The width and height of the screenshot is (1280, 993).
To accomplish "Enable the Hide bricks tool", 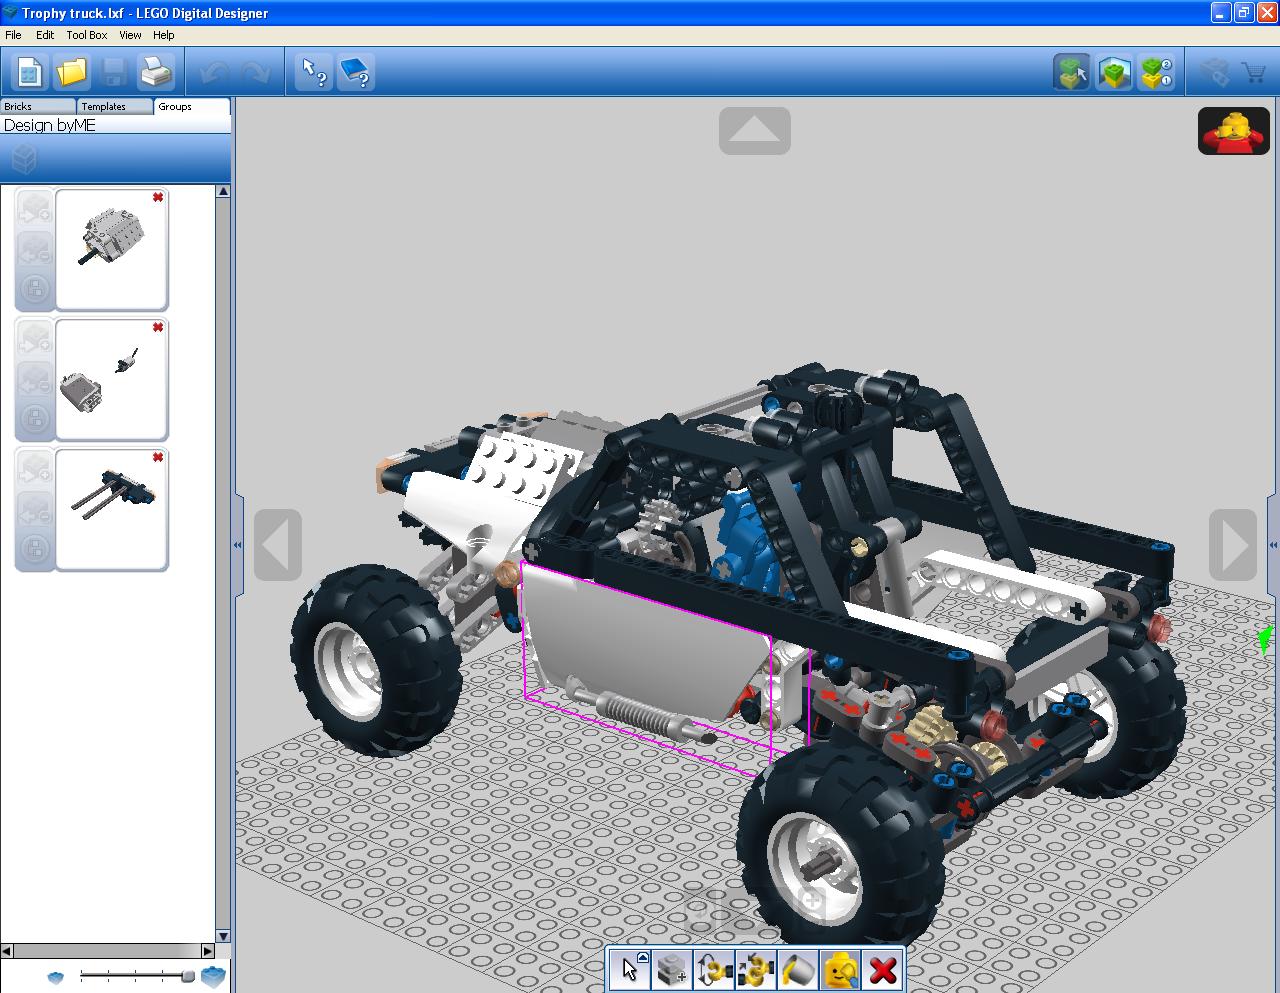I will (x=840, y=970).
